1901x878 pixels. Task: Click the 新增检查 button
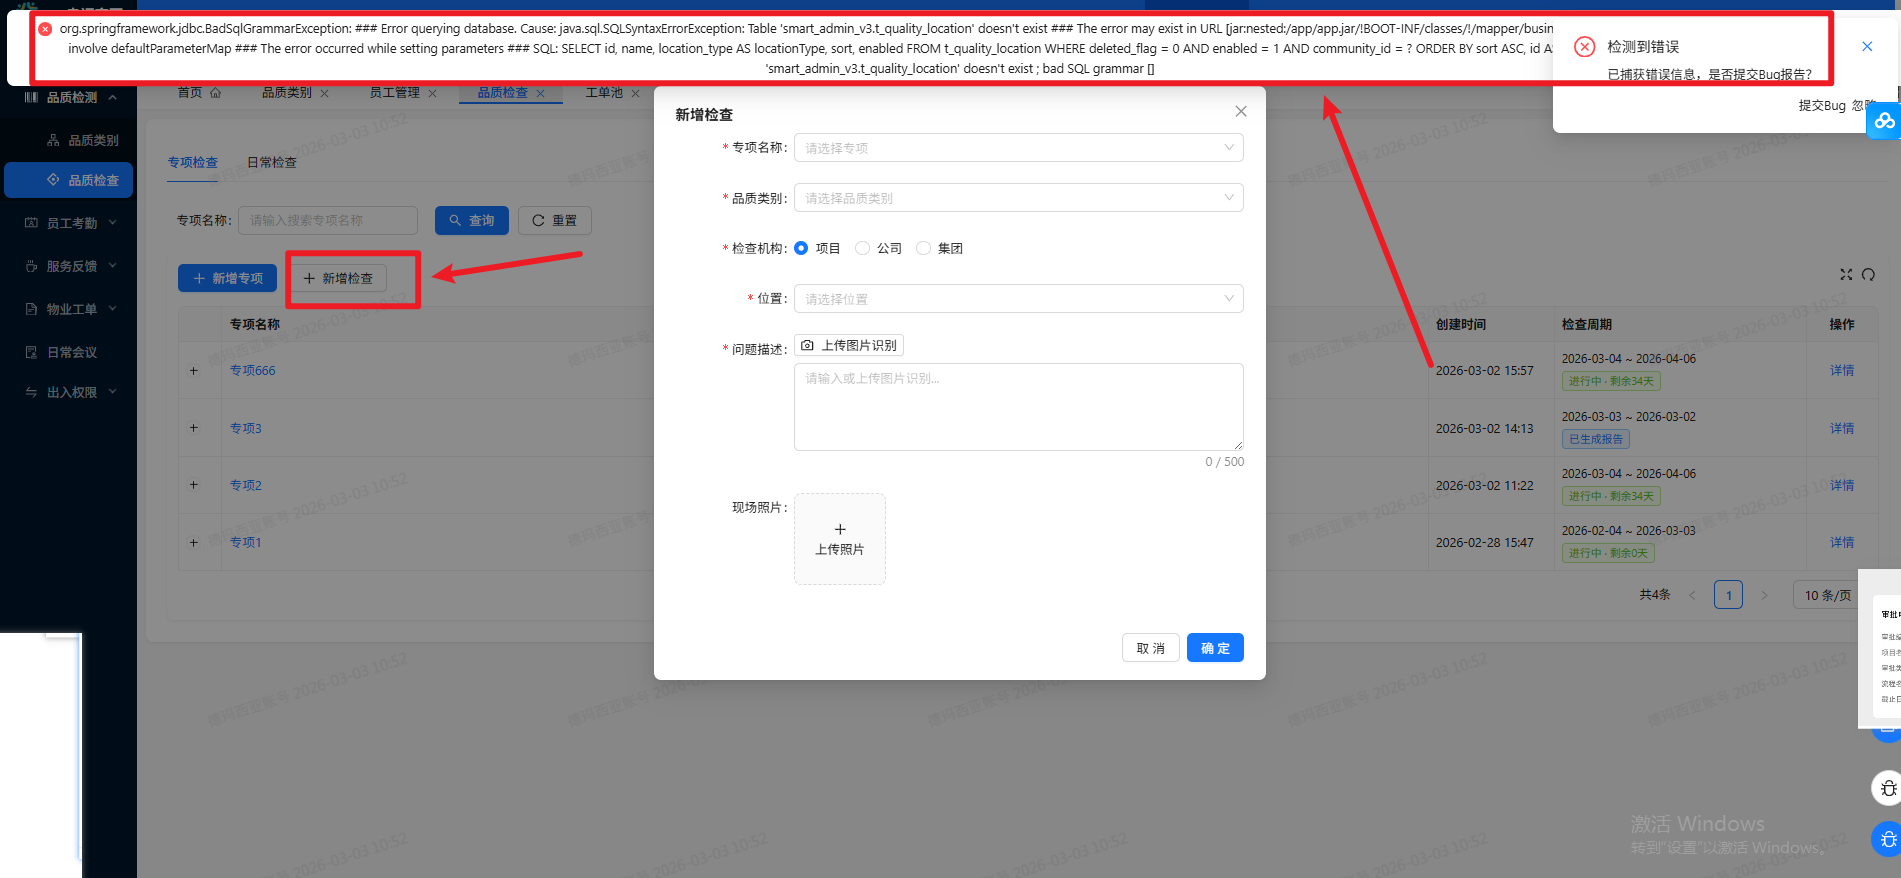pyautogui.click(x=338, y=278)
